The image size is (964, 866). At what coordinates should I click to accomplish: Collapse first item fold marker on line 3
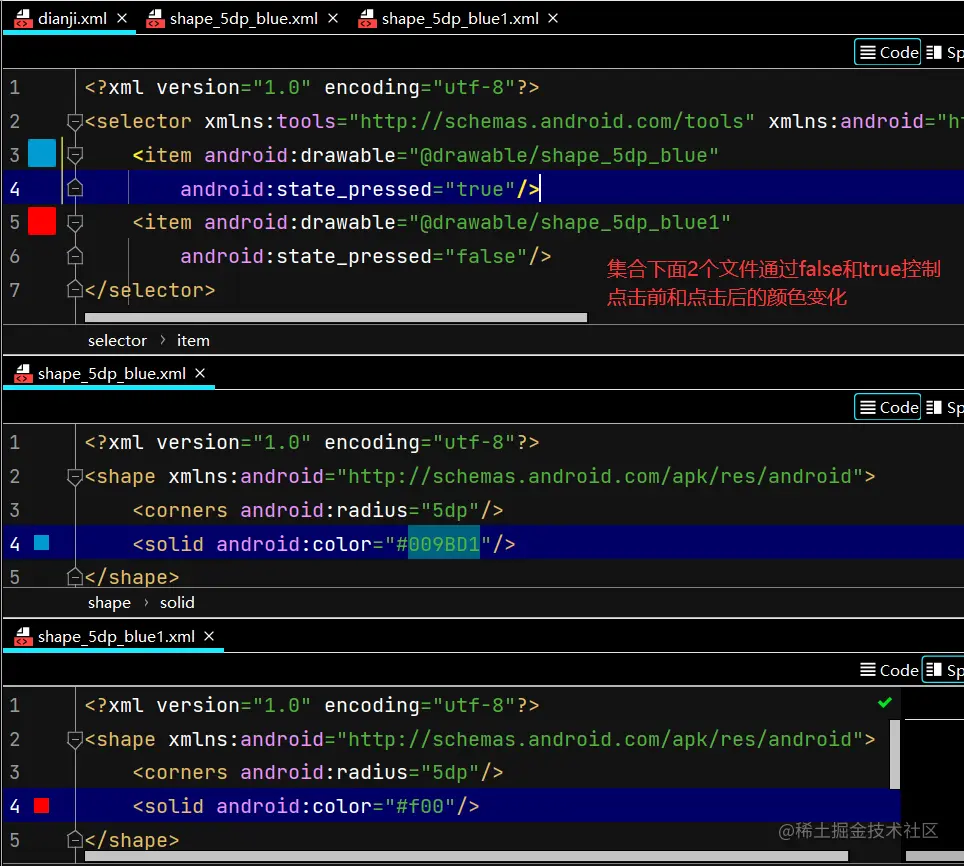coord(74,155)
